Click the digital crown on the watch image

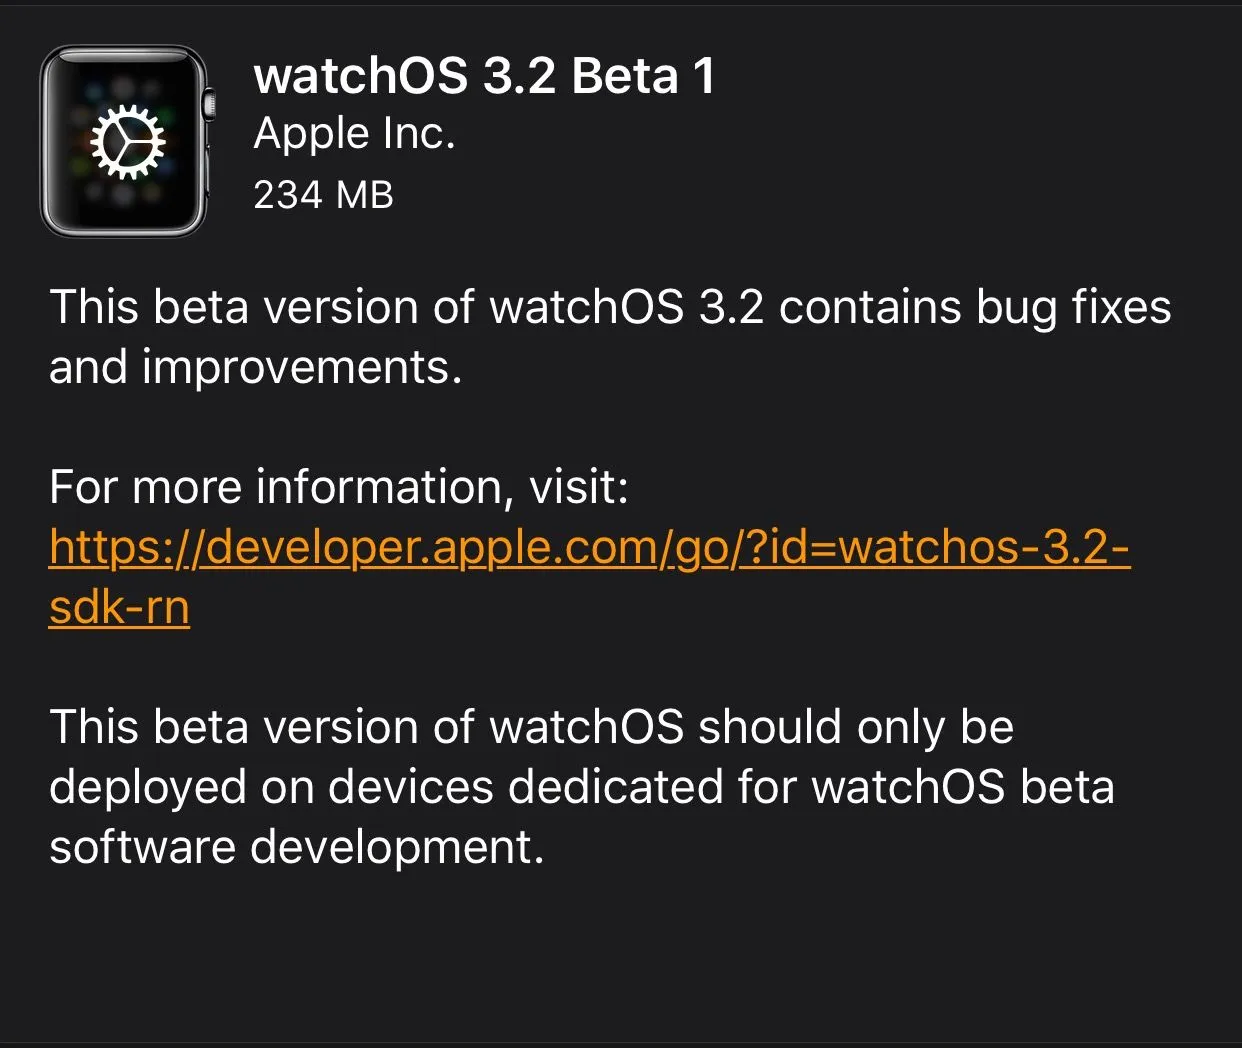[x=208, y=104]
